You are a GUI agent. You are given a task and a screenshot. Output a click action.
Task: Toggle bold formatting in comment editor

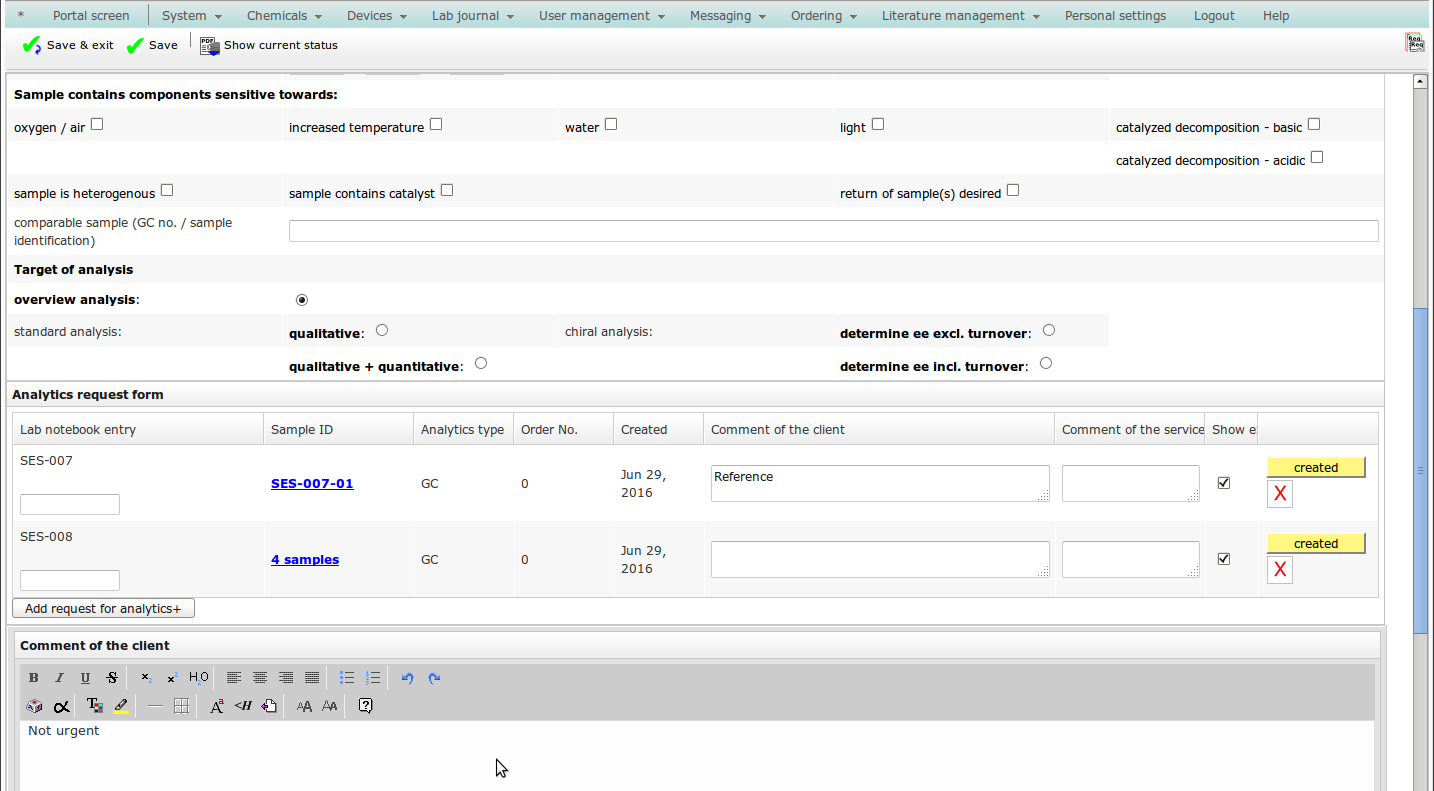point(34,678)
